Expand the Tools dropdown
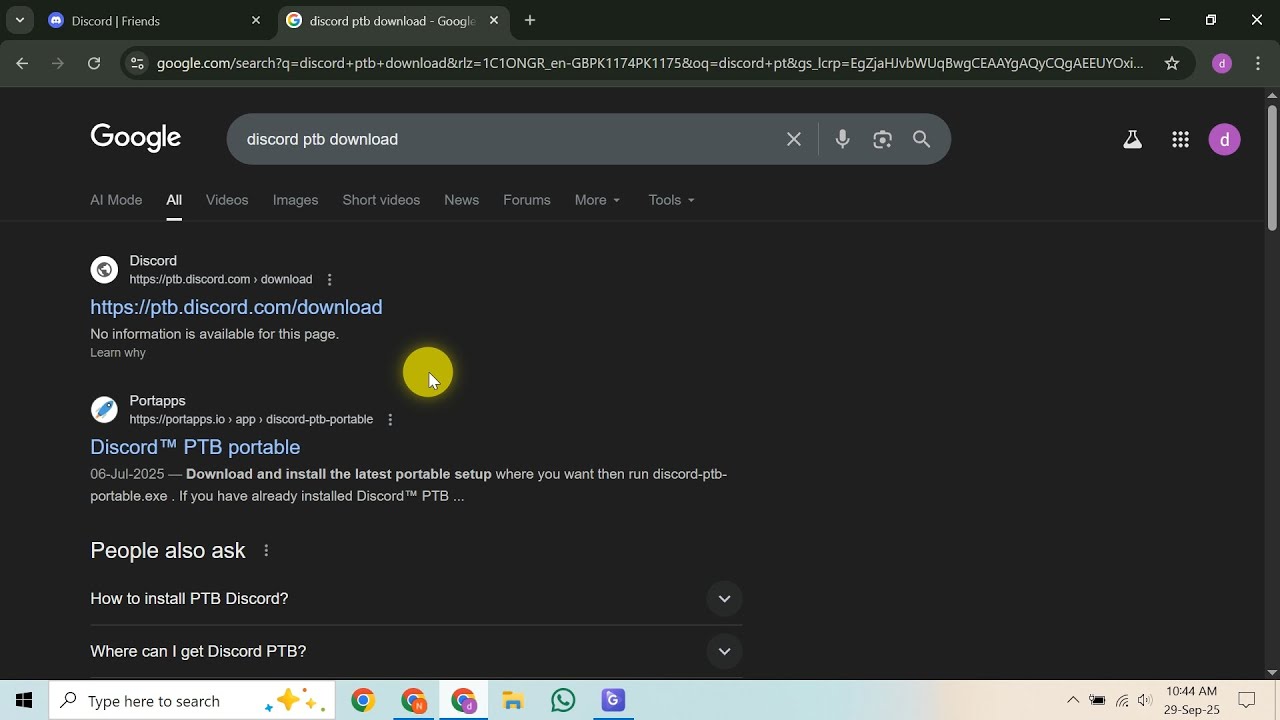The image size is (1280, 720). click(x=672, y=200)
